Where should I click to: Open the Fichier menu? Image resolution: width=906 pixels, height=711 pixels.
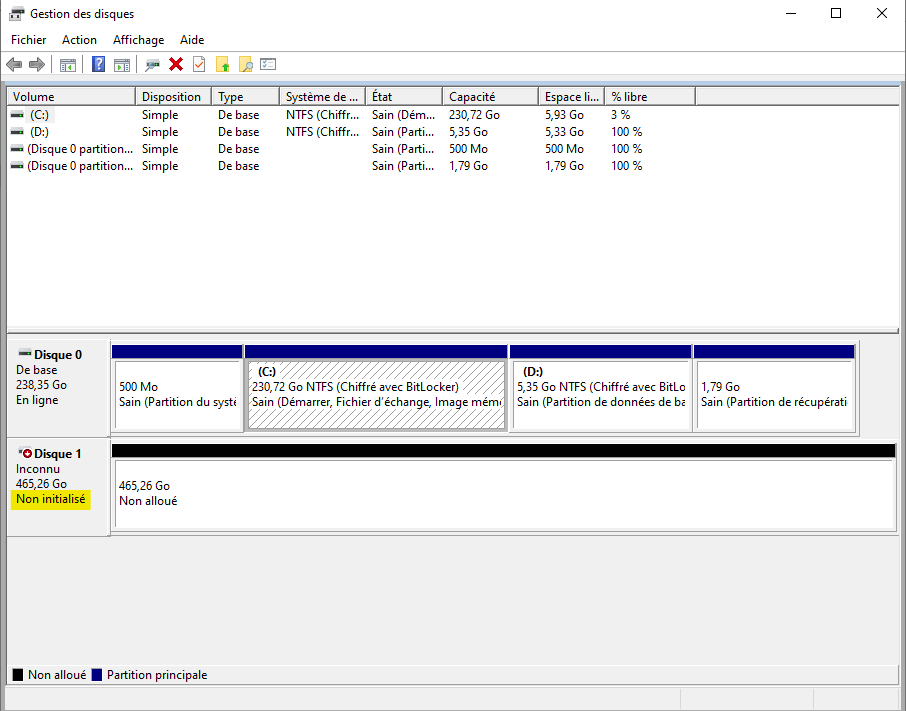pos(29,40)
